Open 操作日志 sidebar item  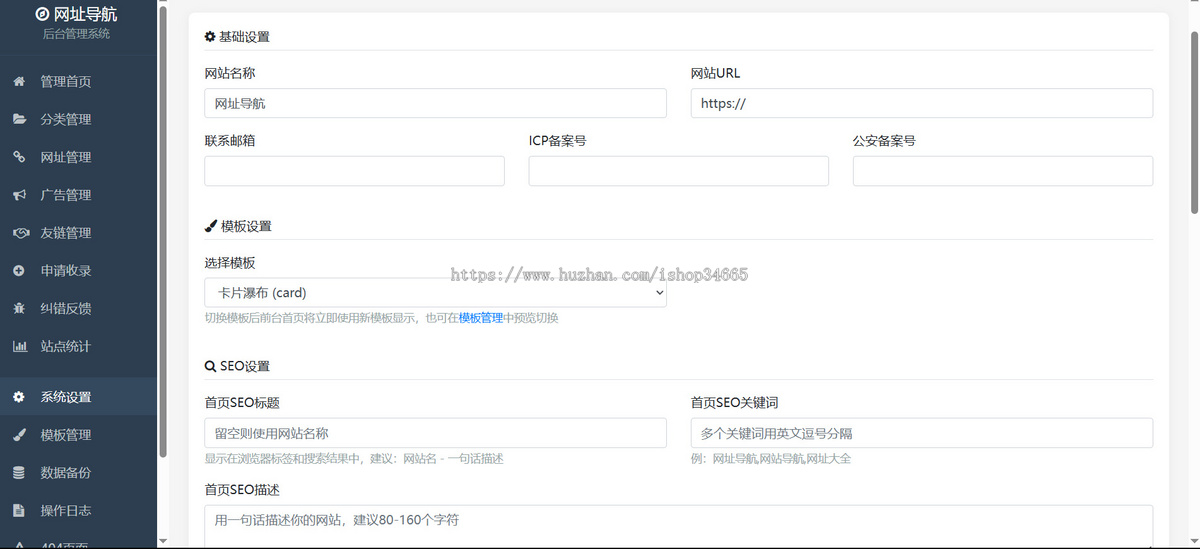[78, 511]
